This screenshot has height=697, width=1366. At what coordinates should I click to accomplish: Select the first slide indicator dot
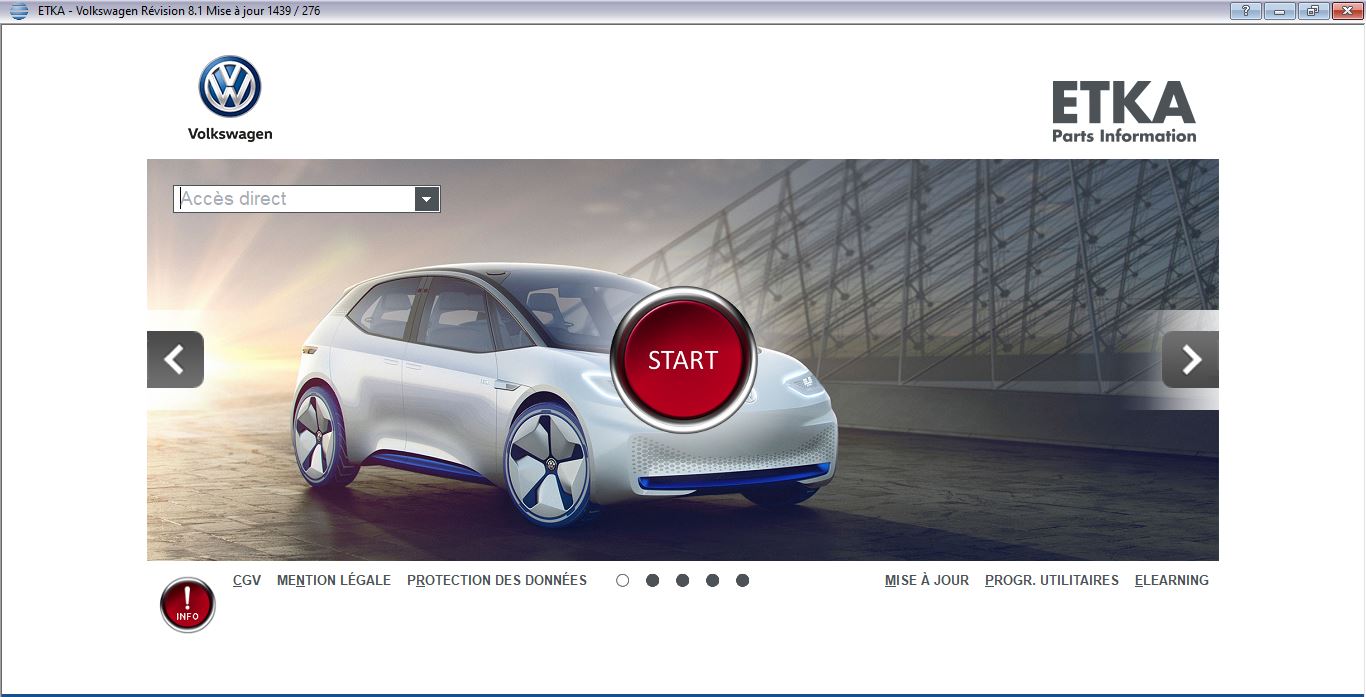[623, 580]
